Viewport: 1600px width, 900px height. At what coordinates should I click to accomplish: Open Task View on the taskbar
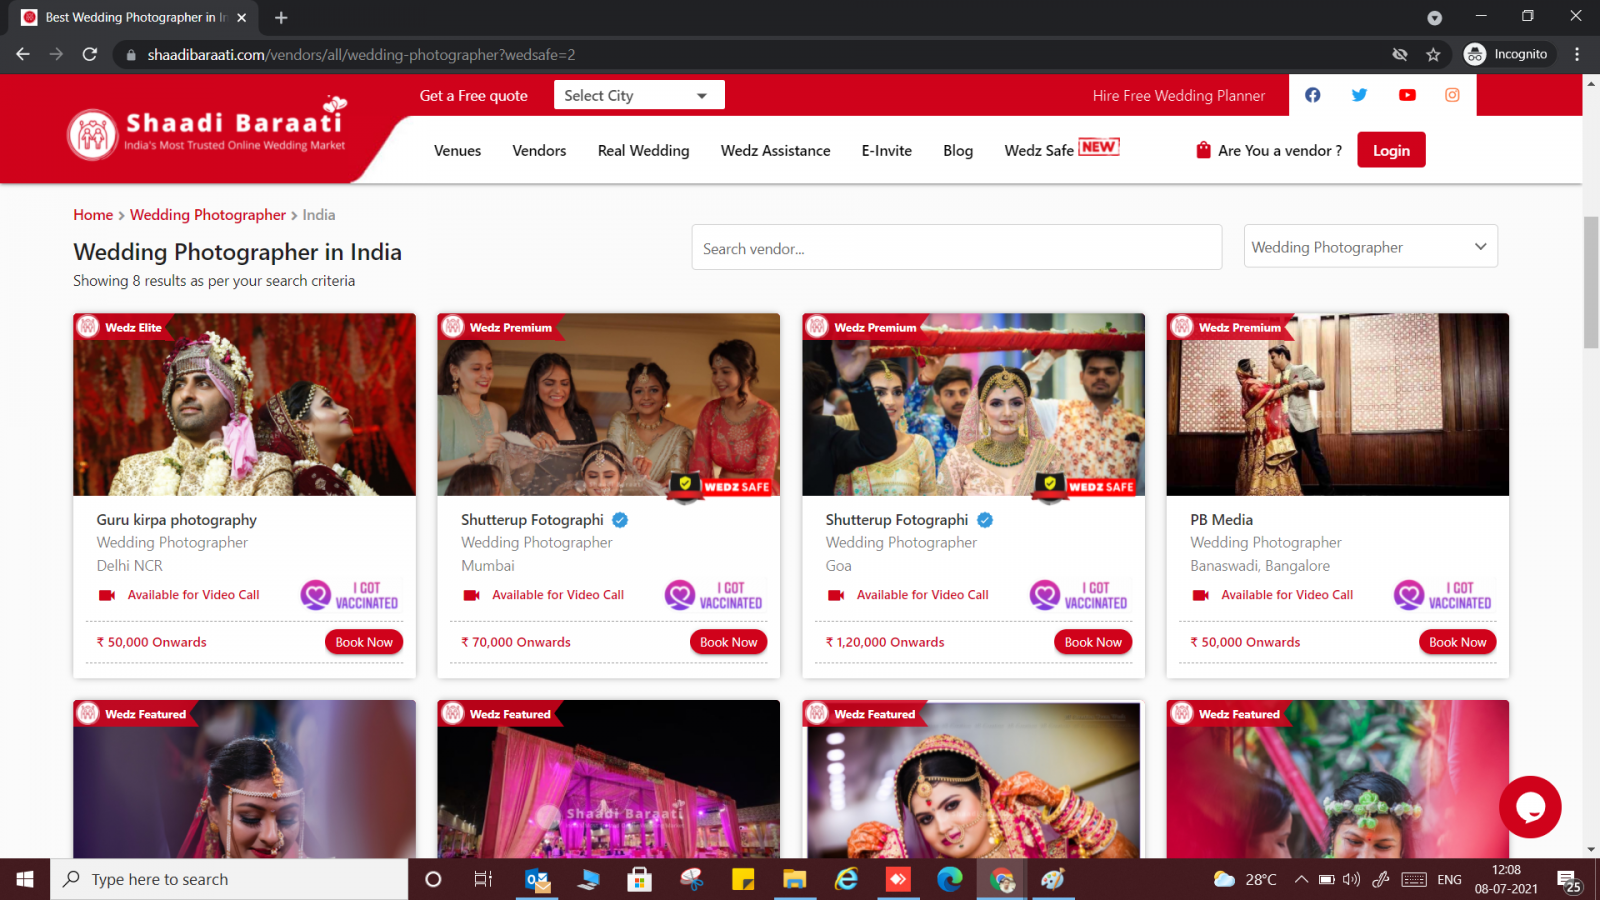pyautogui.click(x=483, y=879)
